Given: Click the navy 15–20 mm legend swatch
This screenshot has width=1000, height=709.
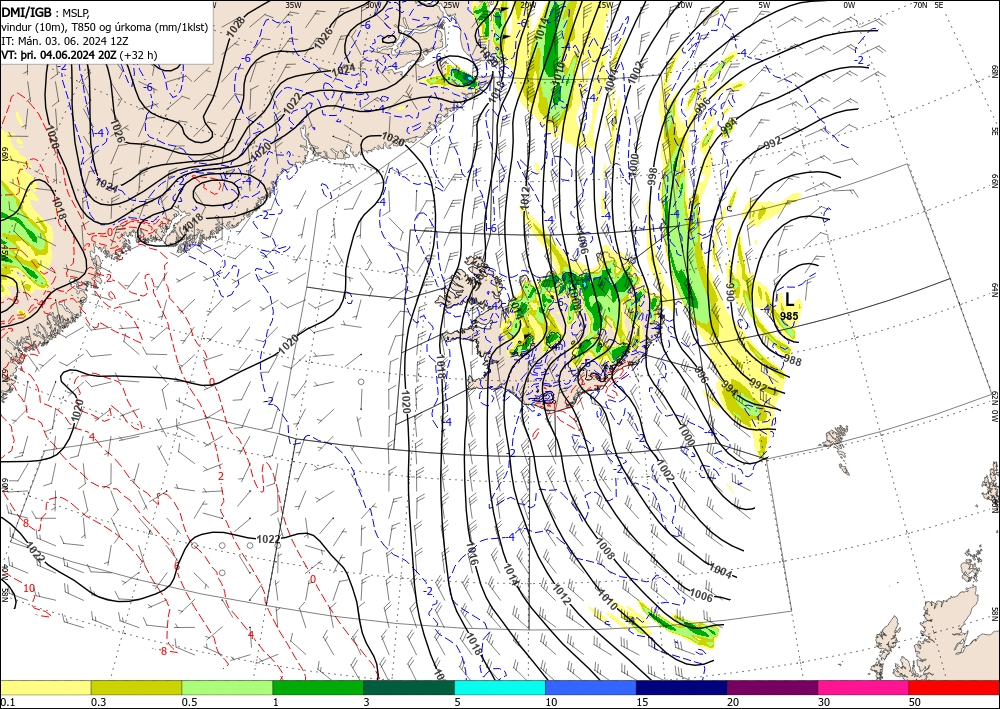Looking at the screenshot, I should point(682,687).
